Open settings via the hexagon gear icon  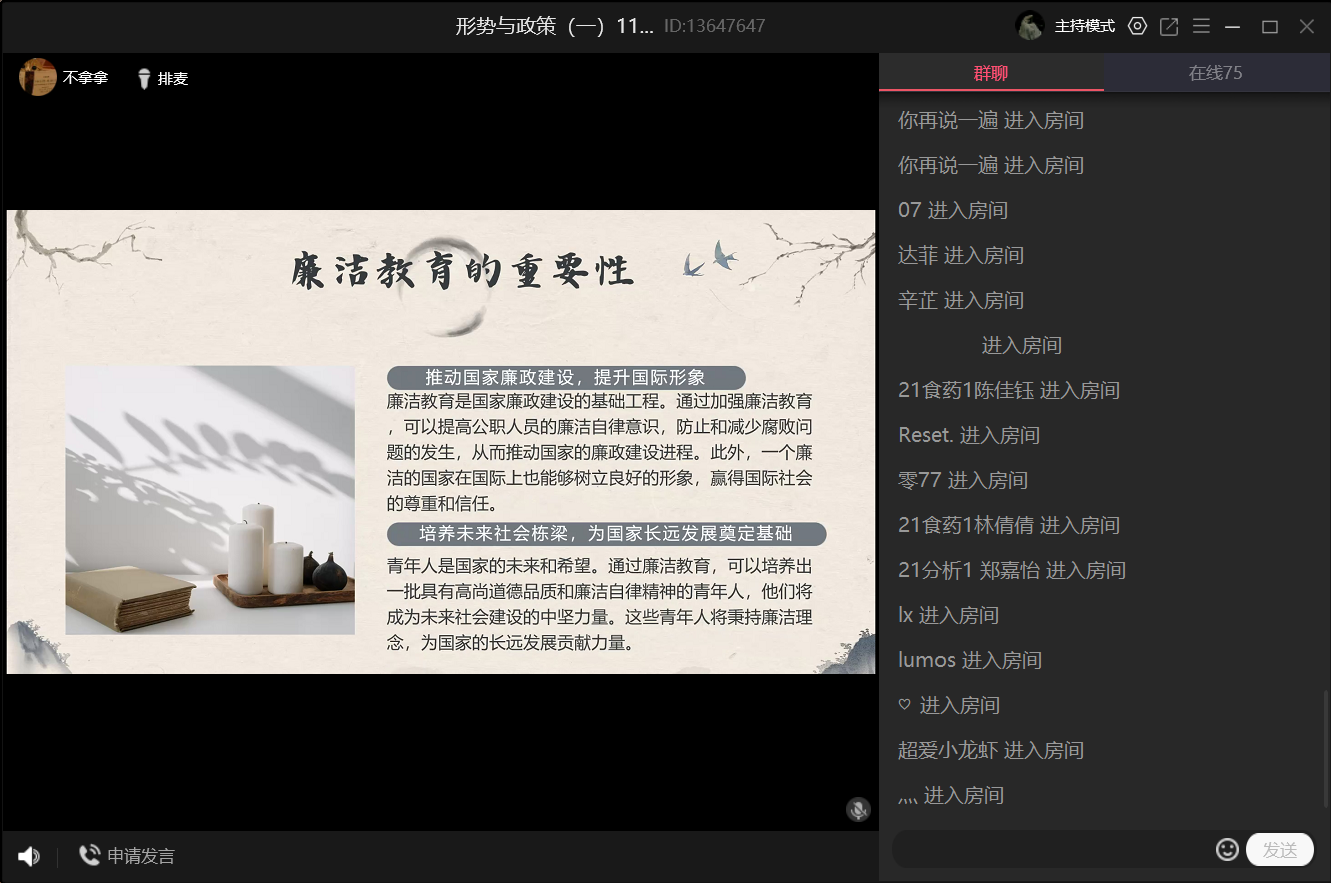click(1137, 26)
